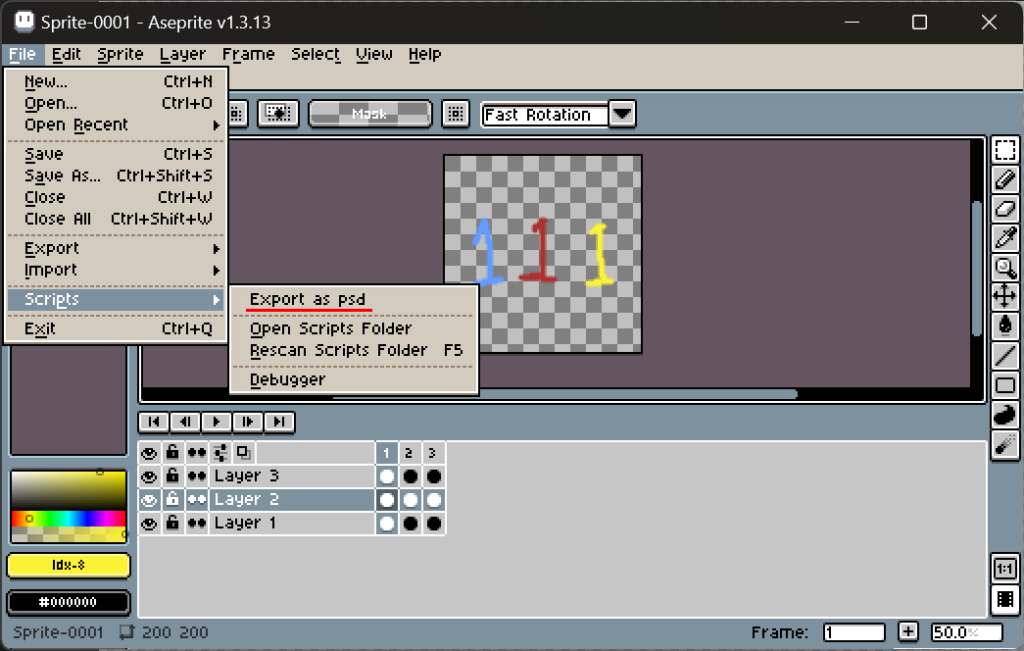Open the View menu
This screenshot has width=1024, height=651.
coord(374,54)
